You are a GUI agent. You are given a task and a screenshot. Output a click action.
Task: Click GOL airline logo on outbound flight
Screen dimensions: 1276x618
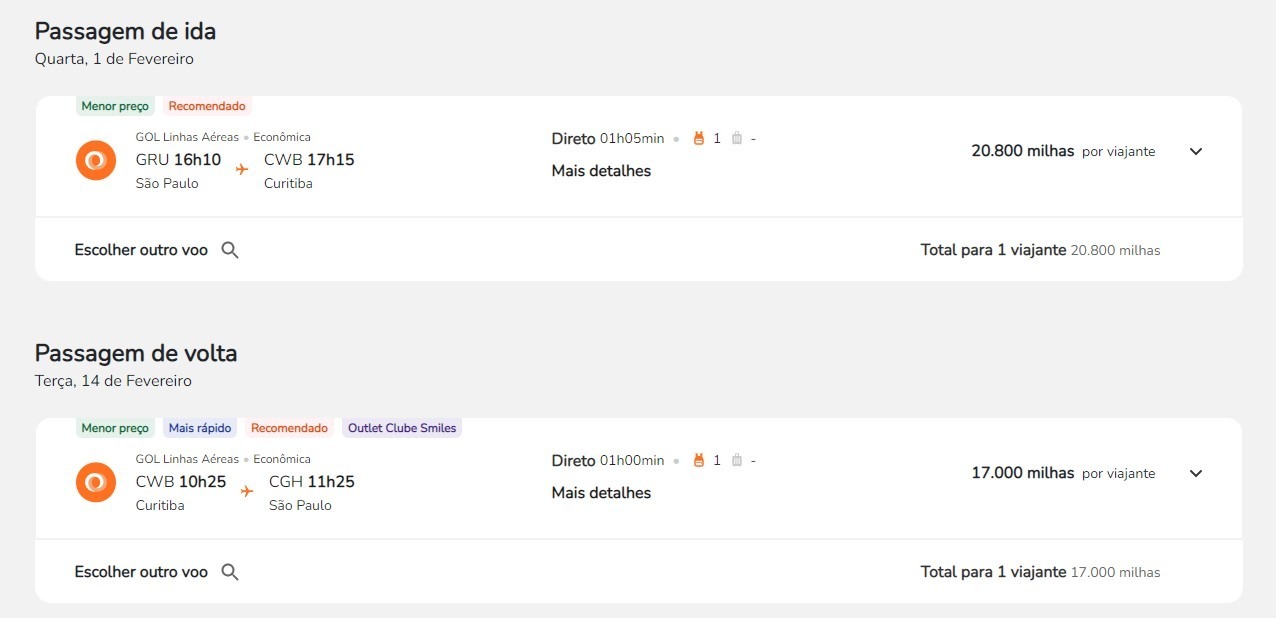tap(96, 160)
